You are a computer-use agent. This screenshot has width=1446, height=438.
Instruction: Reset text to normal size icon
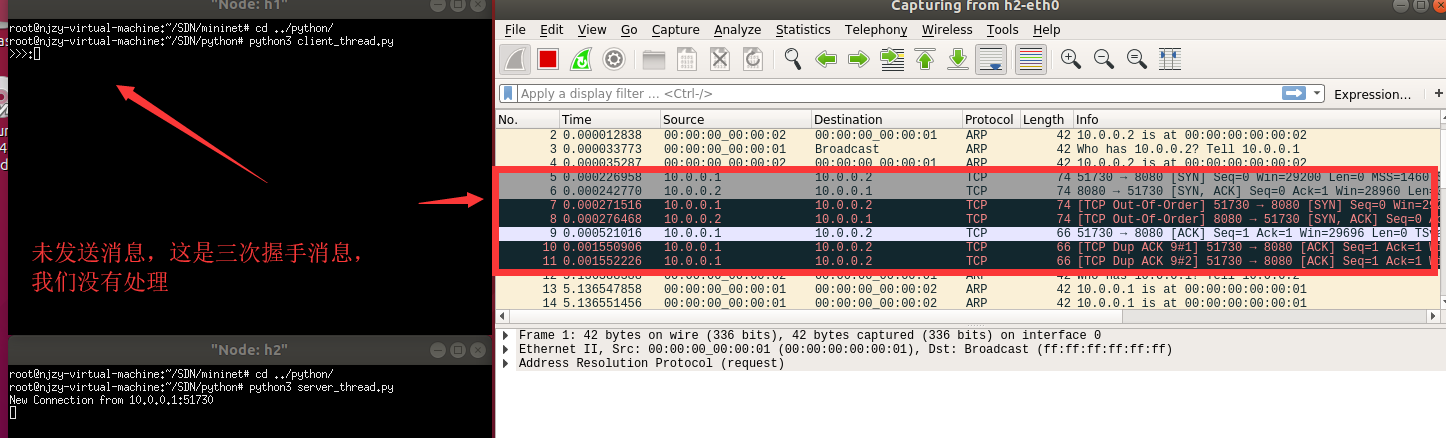[x=1137, y=59]
